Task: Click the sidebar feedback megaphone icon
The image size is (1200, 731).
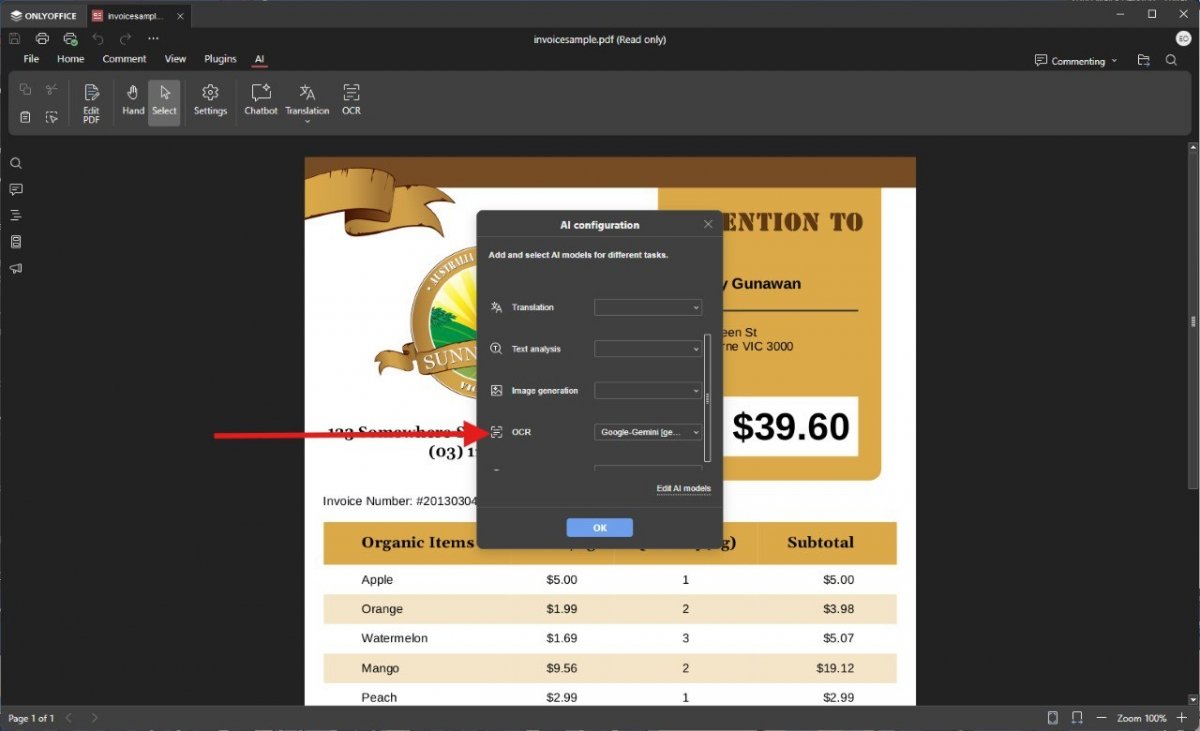Action: pos(16,268)
